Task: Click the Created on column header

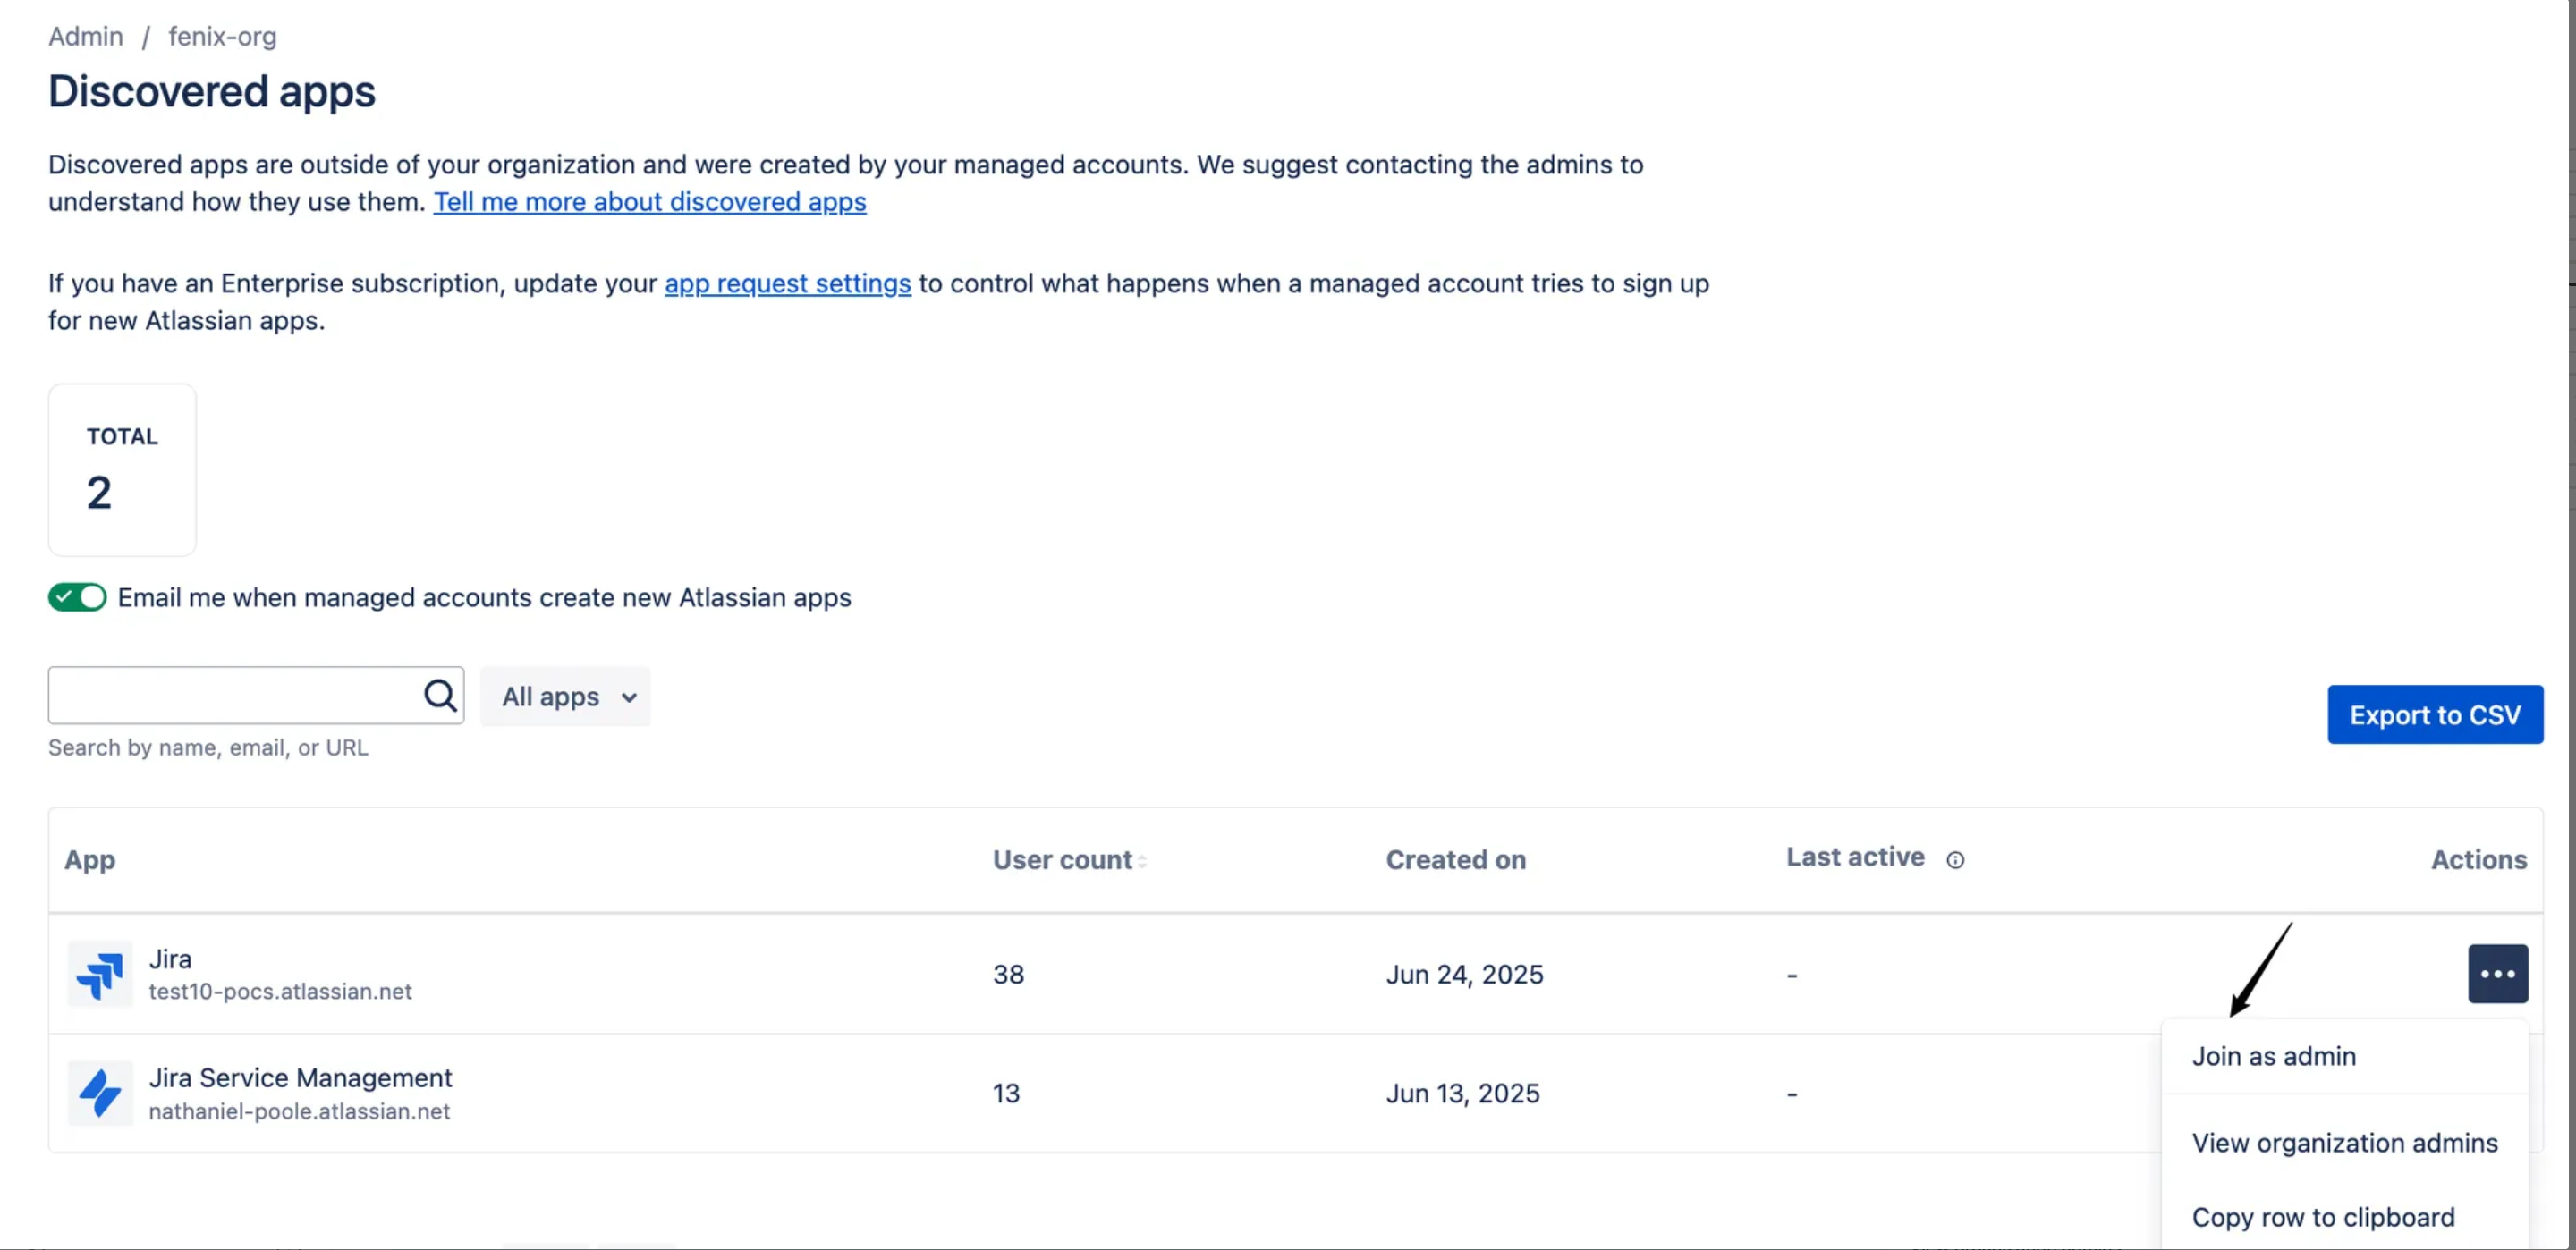Action: pyautogui.click(x=1455, y=860)
